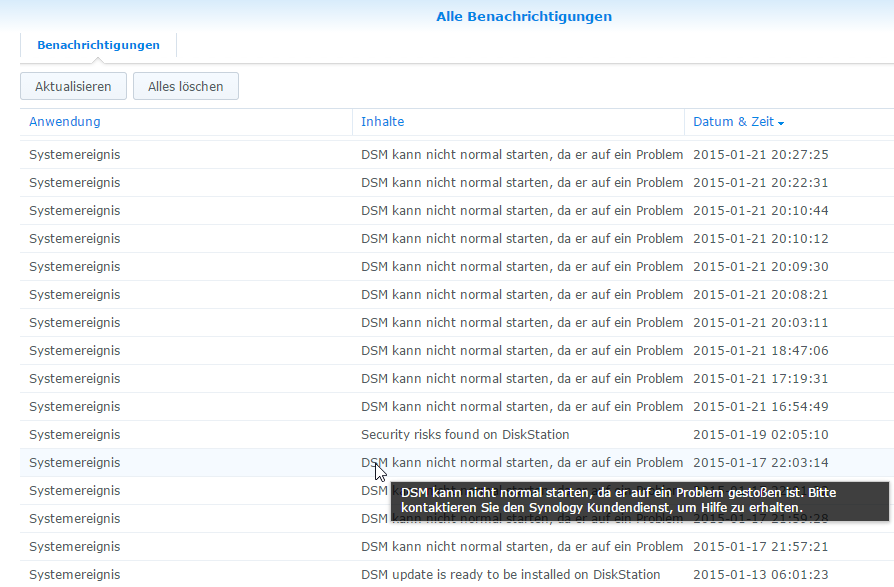Viewport: 894px width, 587px height.
Task: Click Systemereignis in the 2015-01-19 02:05:10 row
Action: [x=75, y=434]
